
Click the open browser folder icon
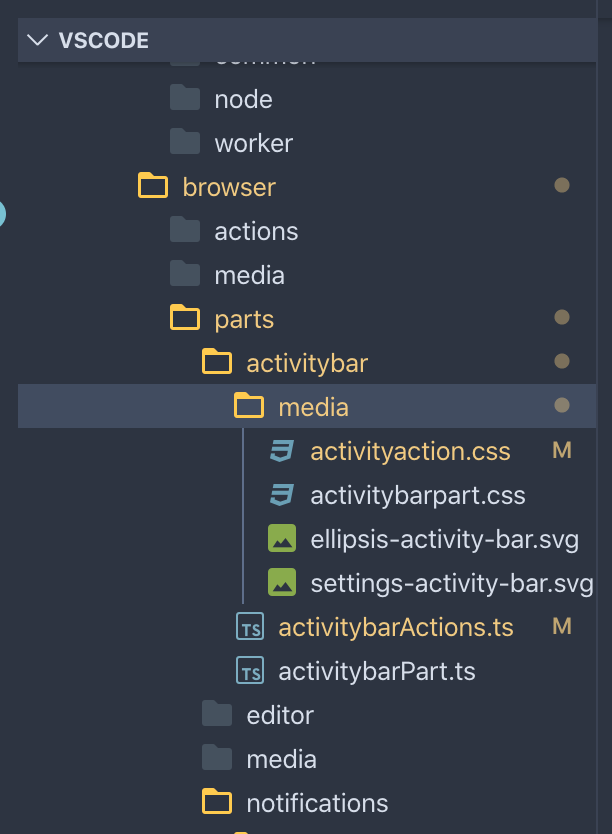click(x=153, y=185)
